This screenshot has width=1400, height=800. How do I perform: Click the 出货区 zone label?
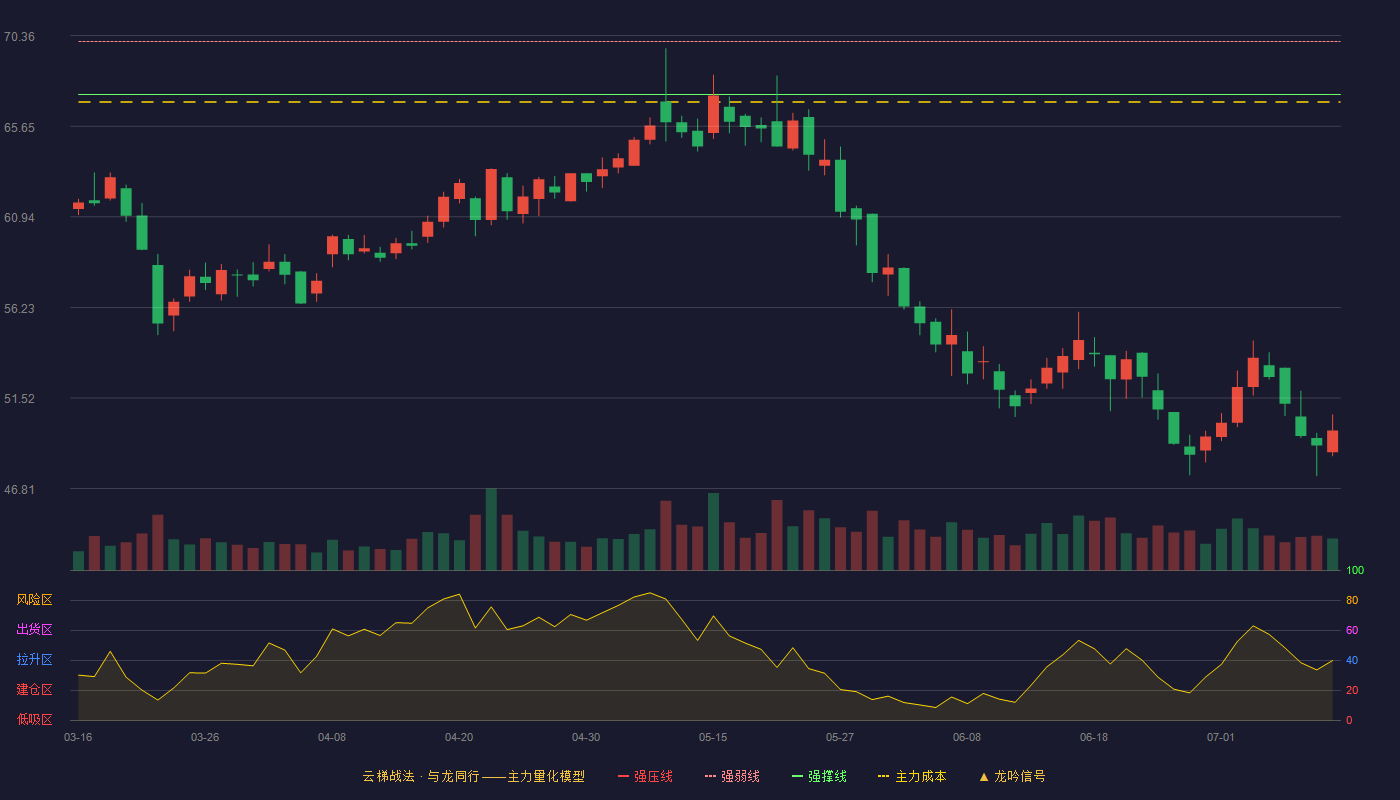click(34, 630)
